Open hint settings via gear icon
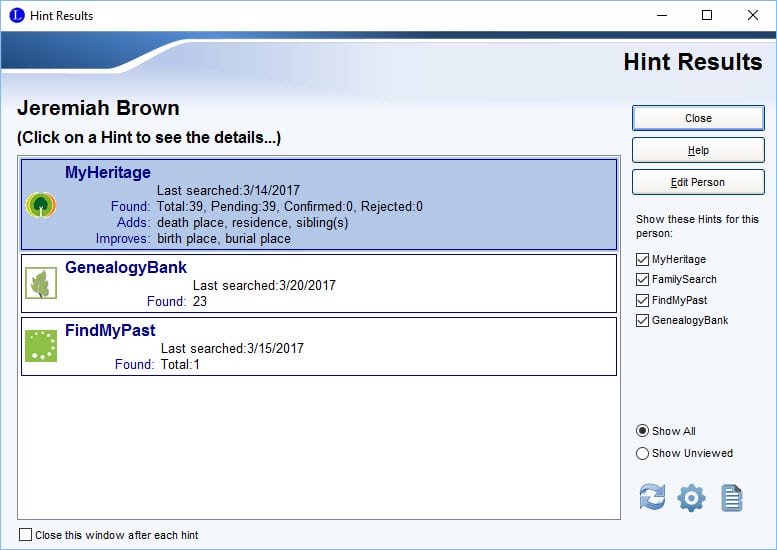 point(691,497)
